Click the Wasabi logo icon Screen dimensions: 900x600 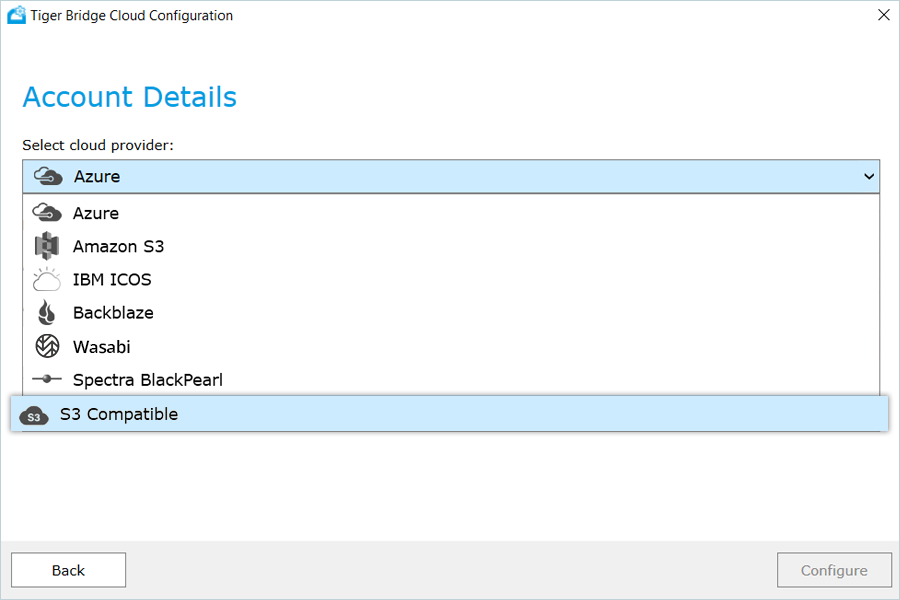47,347
